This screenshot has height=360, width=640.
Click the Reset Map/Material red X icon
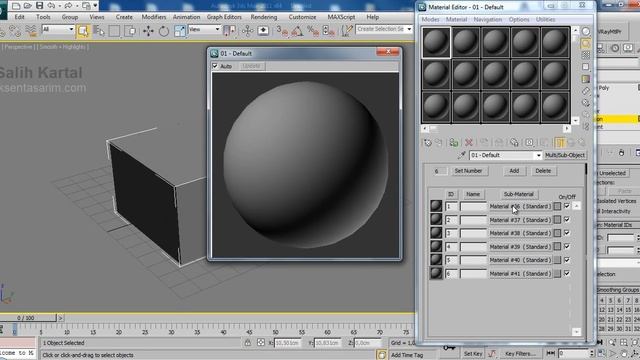[469, 142]
